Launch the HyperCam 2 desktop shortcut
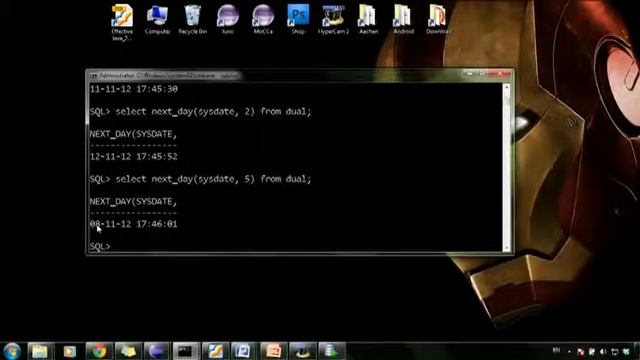The image size is (640, 360). click(x=333, y=19)
